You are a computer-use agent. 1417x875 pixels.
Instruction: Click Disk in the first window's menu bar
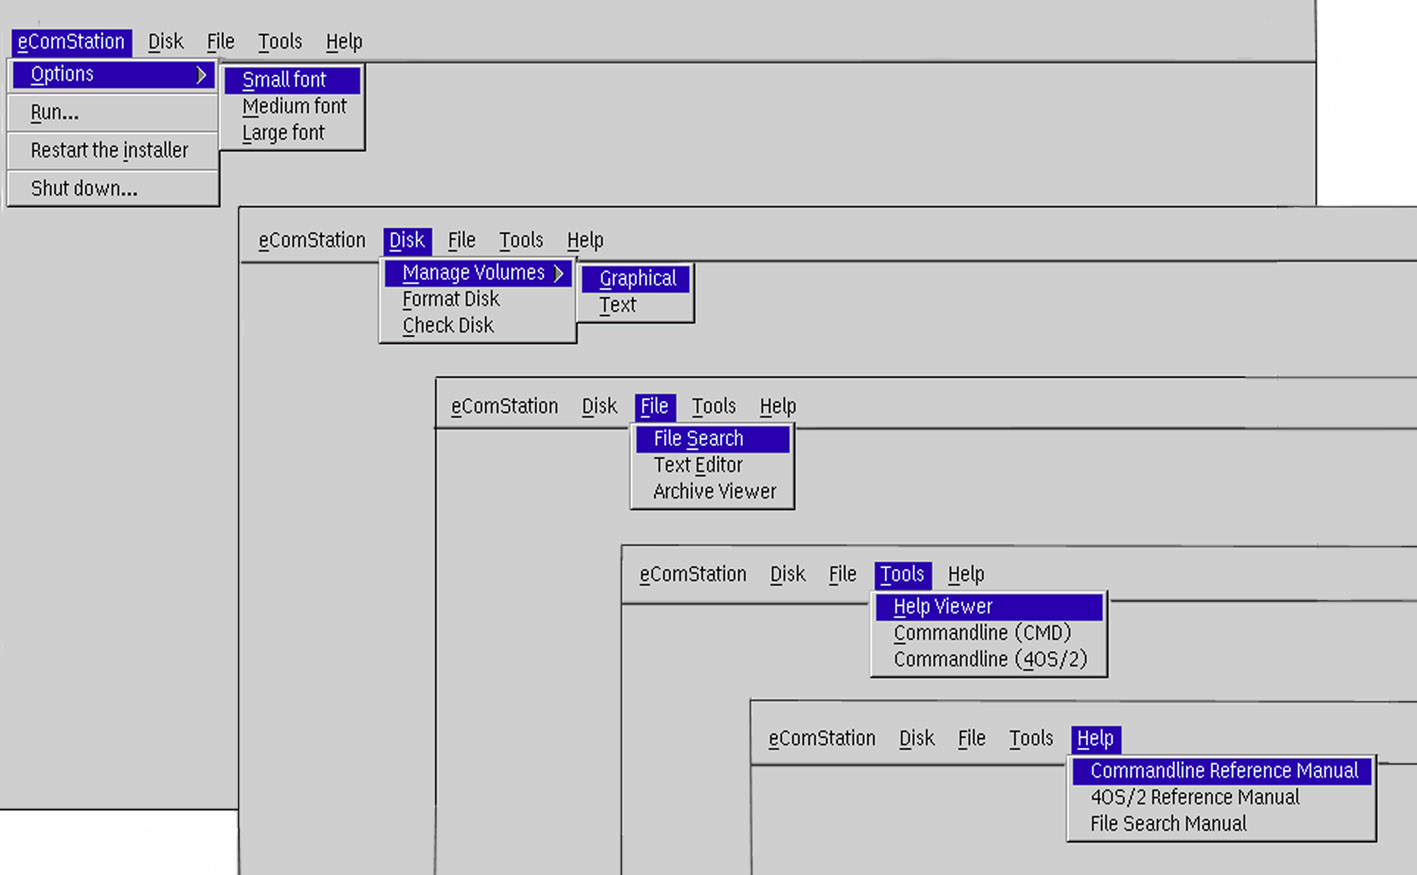coord(166,42)
